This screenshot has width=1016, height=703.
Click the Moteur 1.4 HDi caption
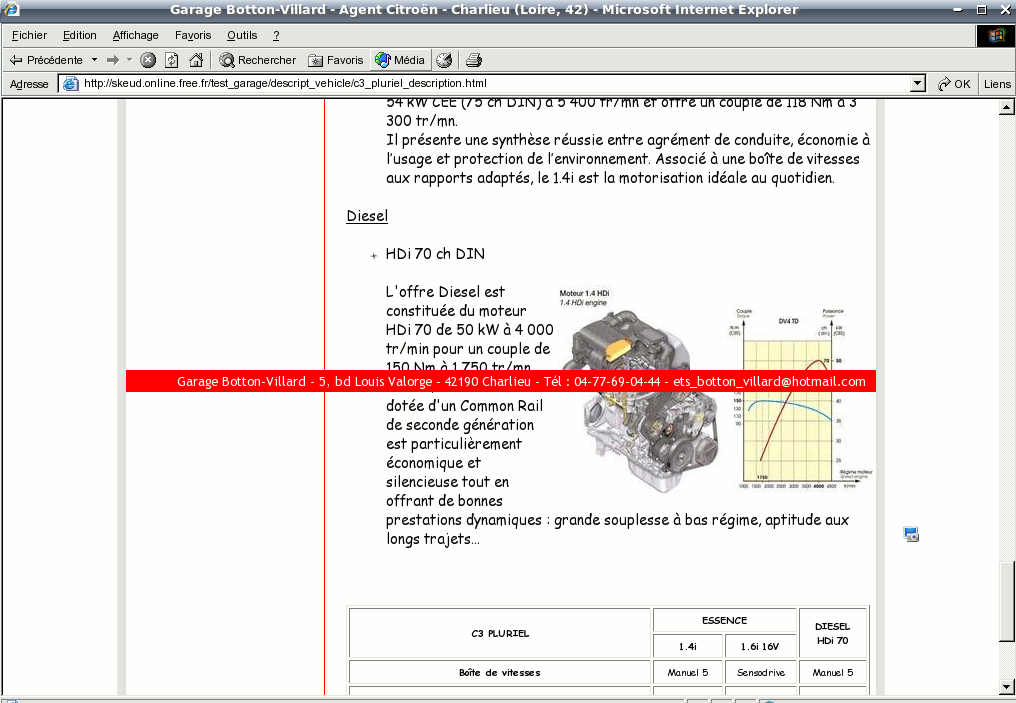click(x=584, y=294)
